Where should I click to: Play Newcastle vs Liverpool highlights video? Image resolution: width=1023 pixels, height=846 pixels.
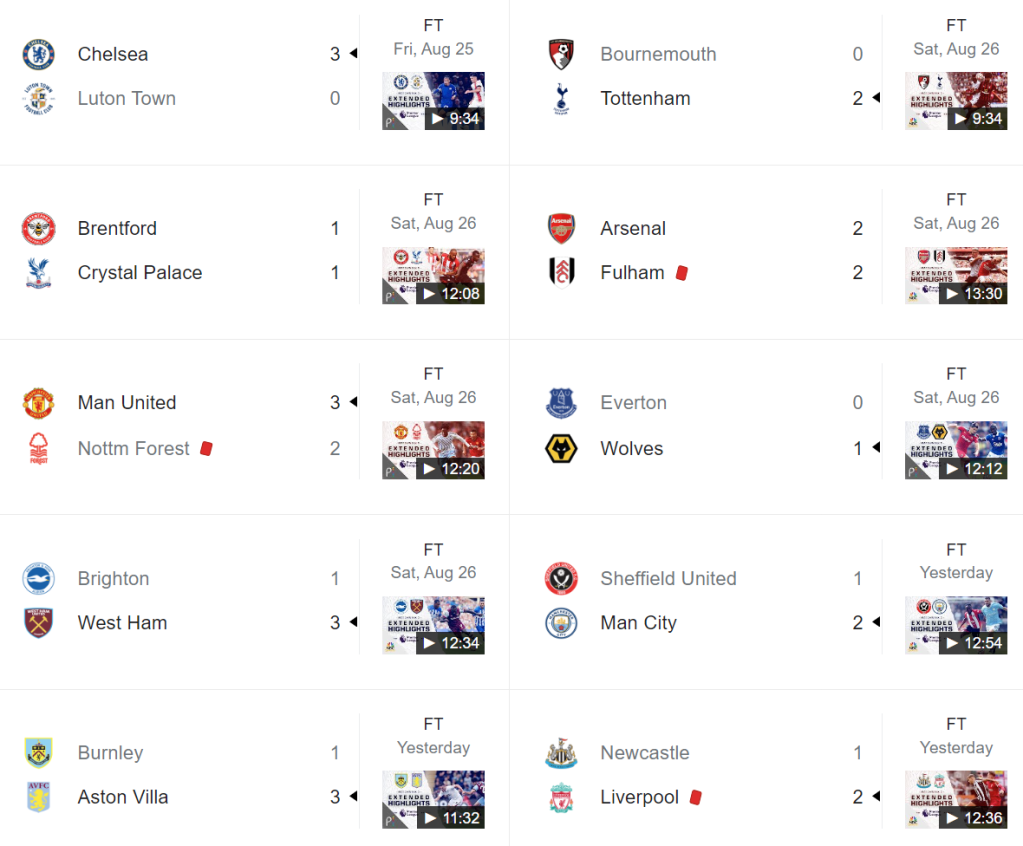click(956, 800)
